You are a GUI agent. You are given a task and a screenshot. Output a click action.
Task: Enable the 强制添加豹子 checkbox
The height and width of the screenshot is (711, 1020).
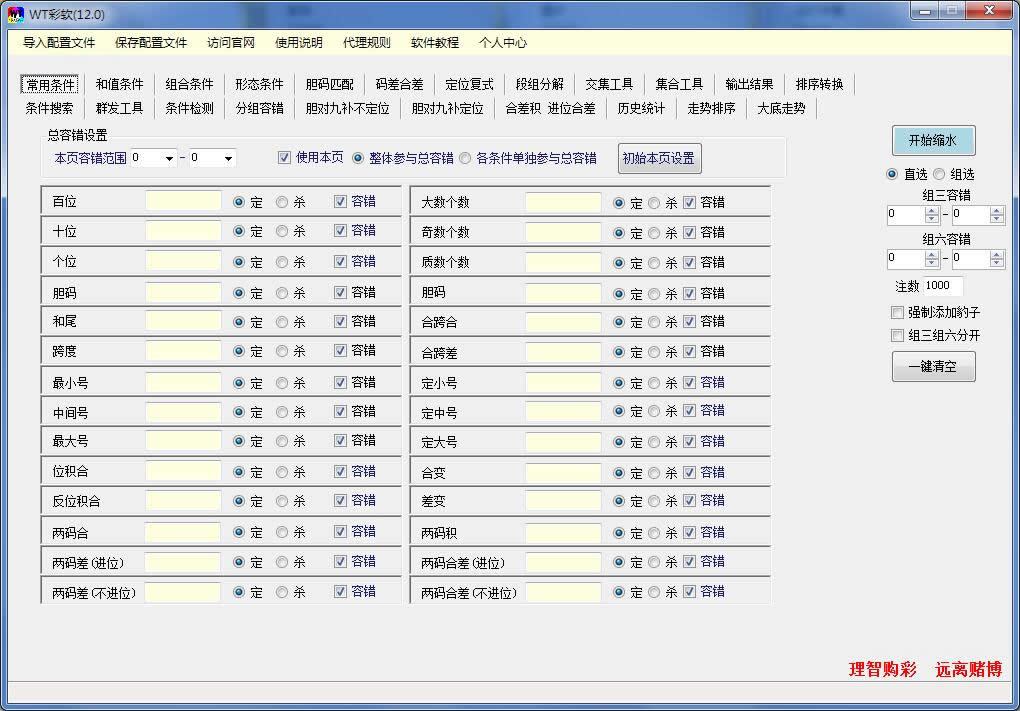pos(896,313)
